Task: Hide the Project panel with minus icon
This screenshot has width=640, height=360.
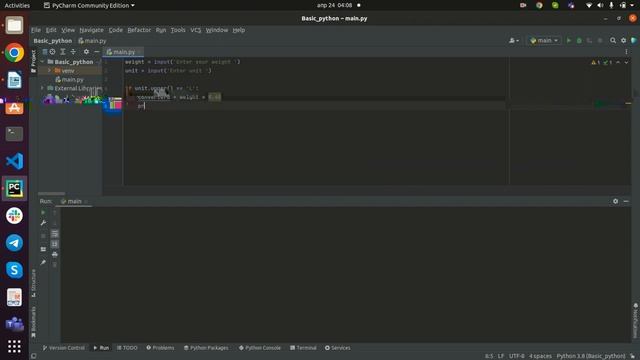Action: click(97, 52)
